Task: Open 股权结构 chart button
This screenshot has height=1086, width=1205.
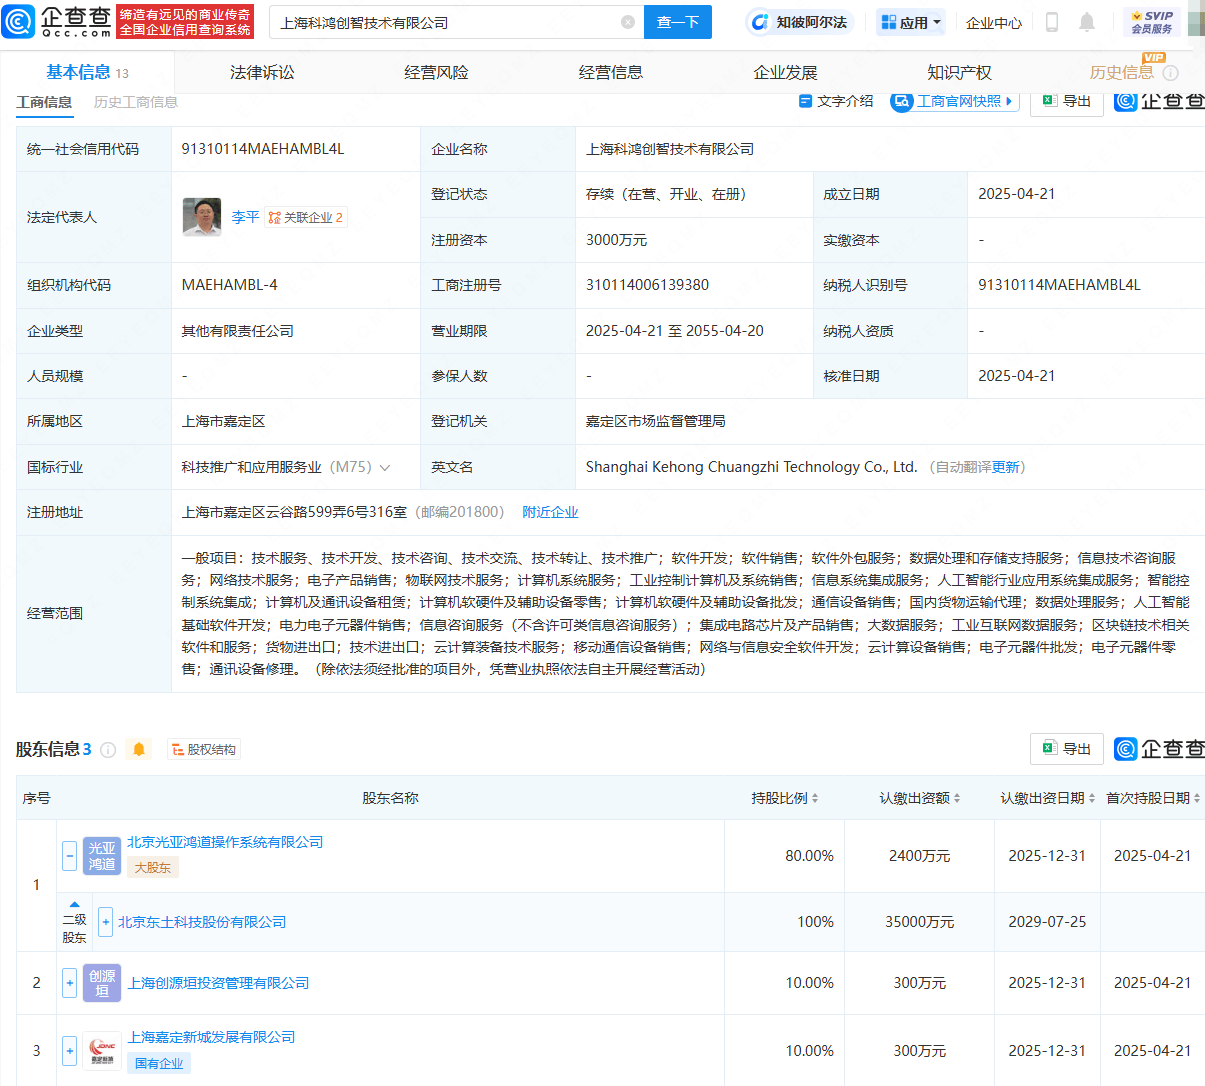Action: pyautogui.click(x=204, y=749)
